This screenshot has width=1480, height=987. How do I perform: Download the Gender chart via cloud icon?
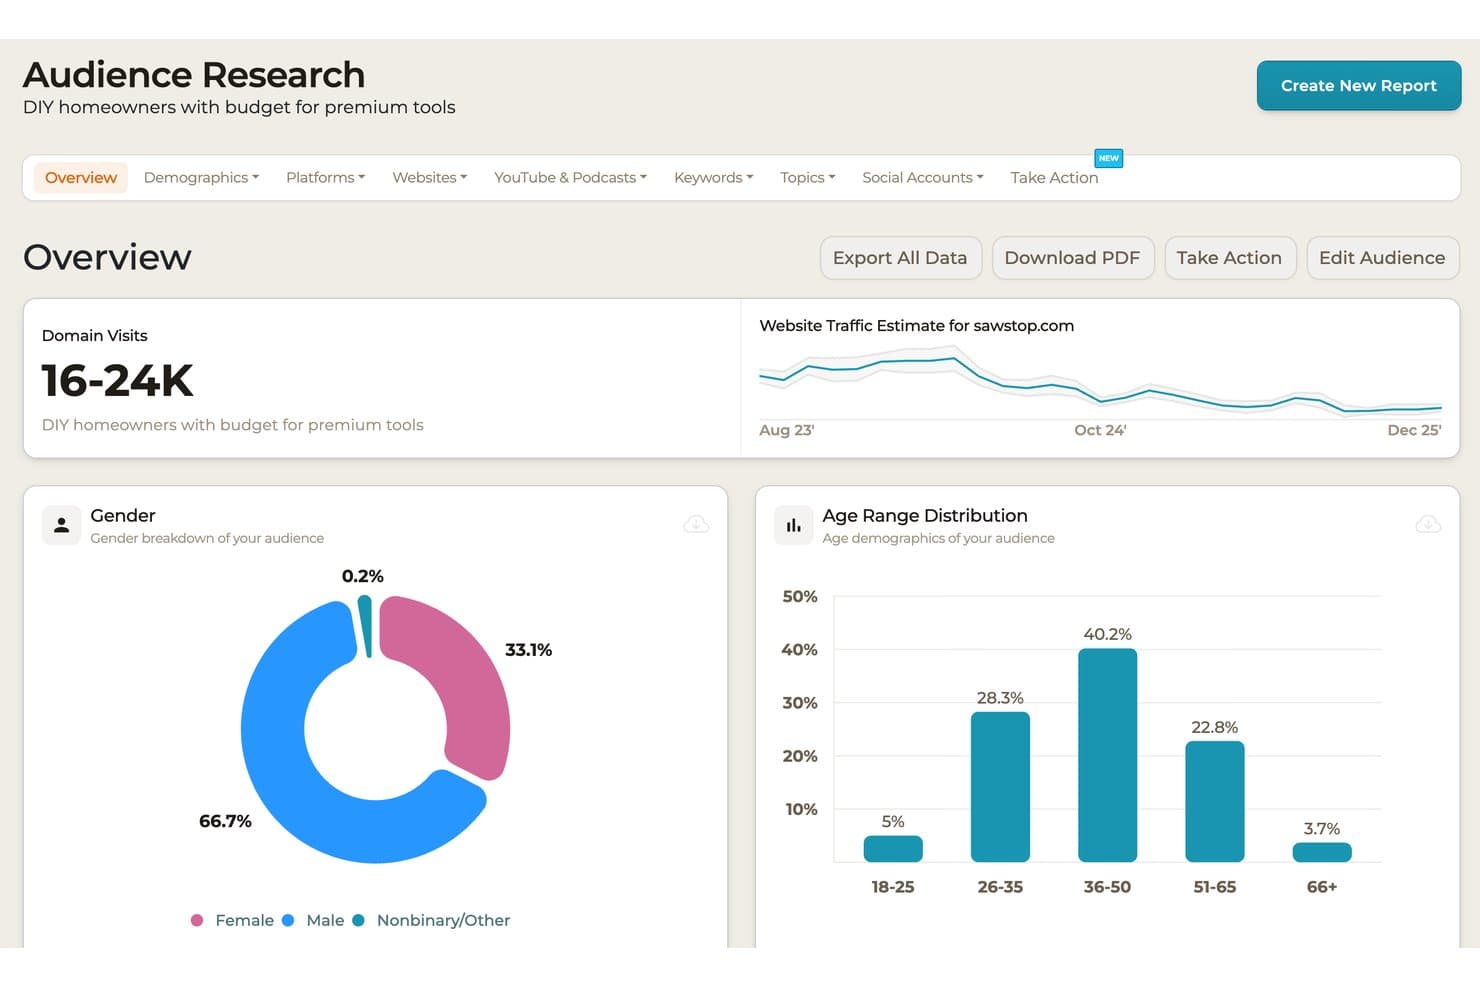point(696,524)
